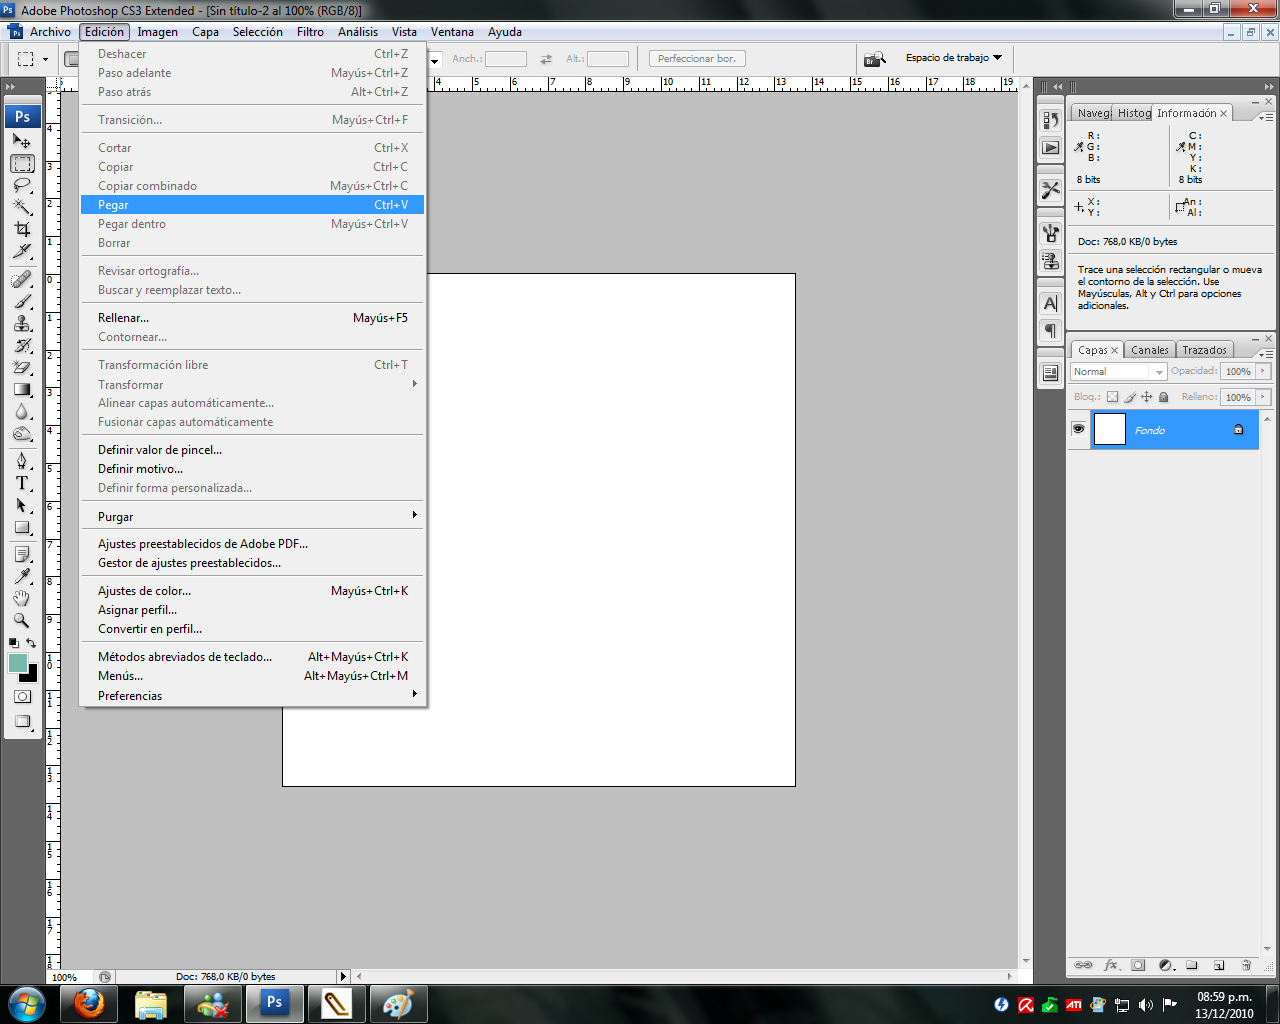Screen dimensions: 1280x1024
Task: Open the Normal blend mode dropdown
Action: tap(1118, 371)
